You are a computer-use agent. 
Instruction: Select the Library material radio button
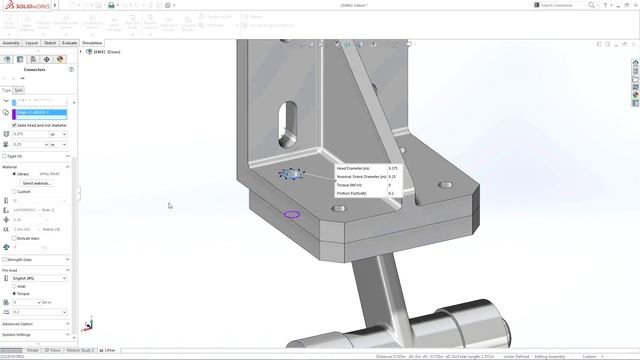(14, 174)
